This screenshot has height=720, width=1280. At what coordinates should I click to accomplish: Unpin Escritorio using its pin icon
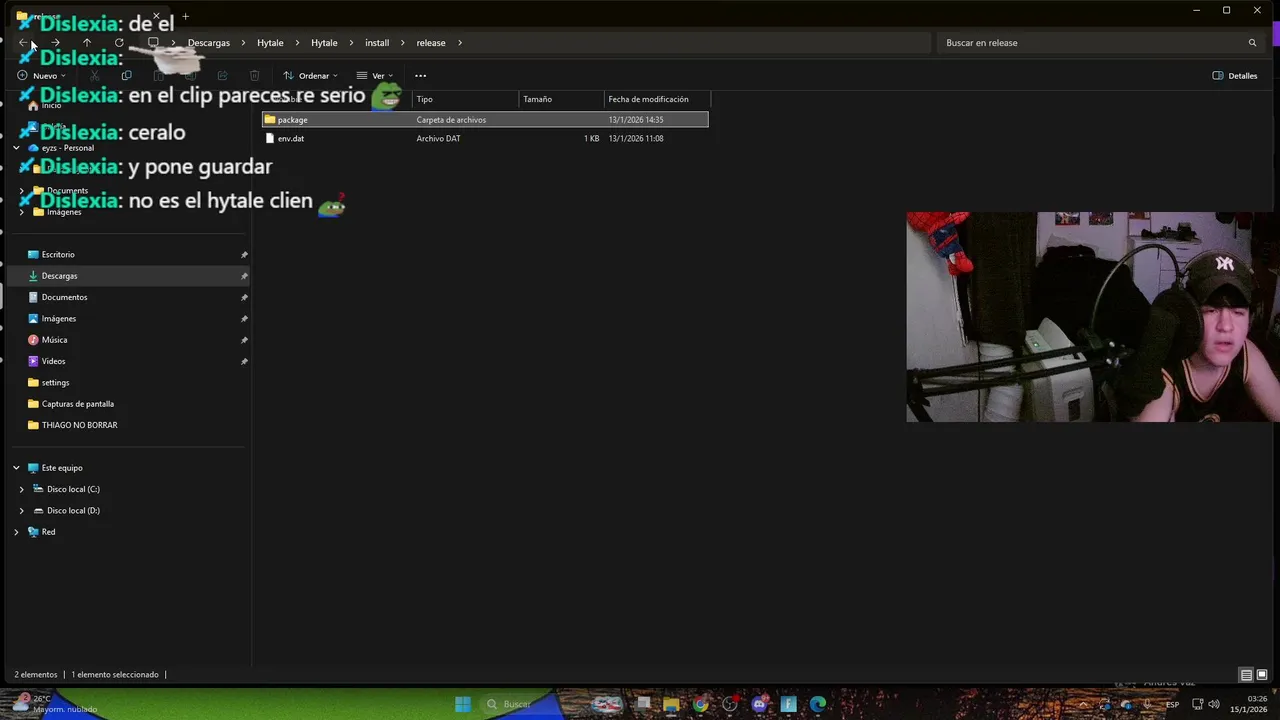[244, 255]
